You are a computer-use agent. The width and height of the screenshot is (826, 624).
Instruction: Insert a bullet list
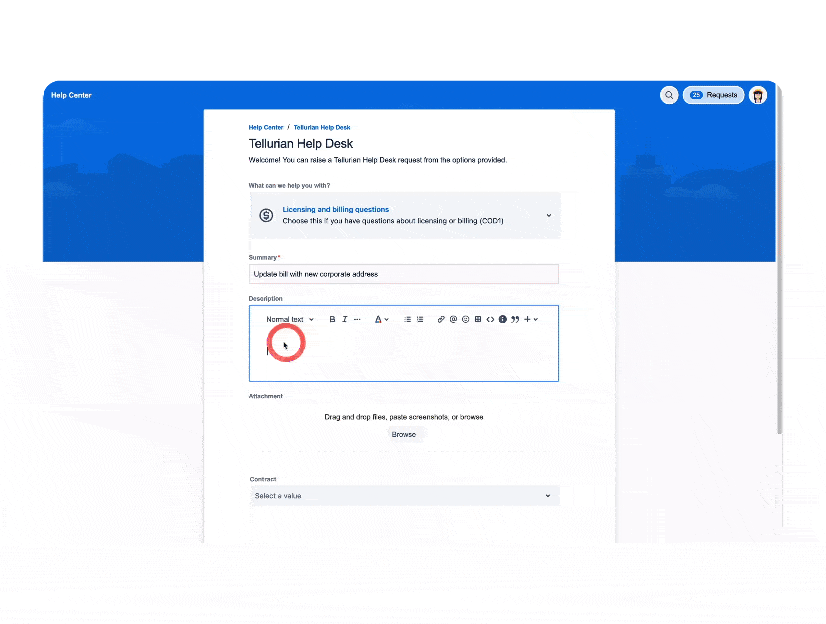[x=407, y=319]
